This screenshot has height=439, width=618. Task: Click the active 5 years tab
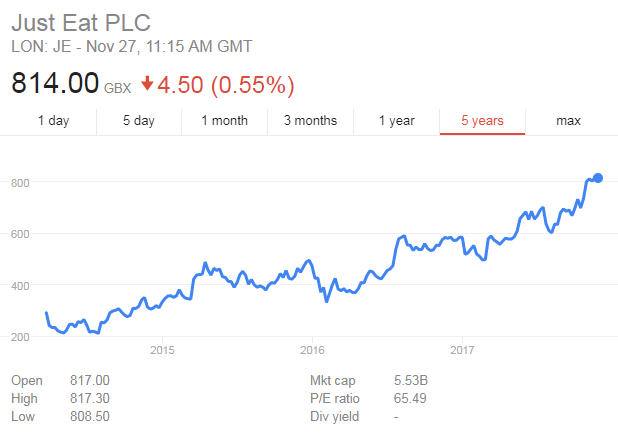click(x=482, y=121)
